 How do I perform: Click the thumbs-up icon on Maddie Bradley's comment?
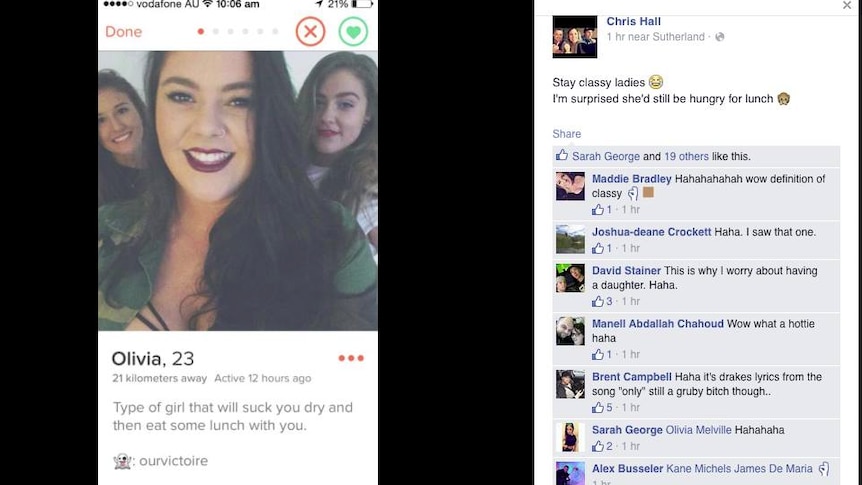coord(598,210)
